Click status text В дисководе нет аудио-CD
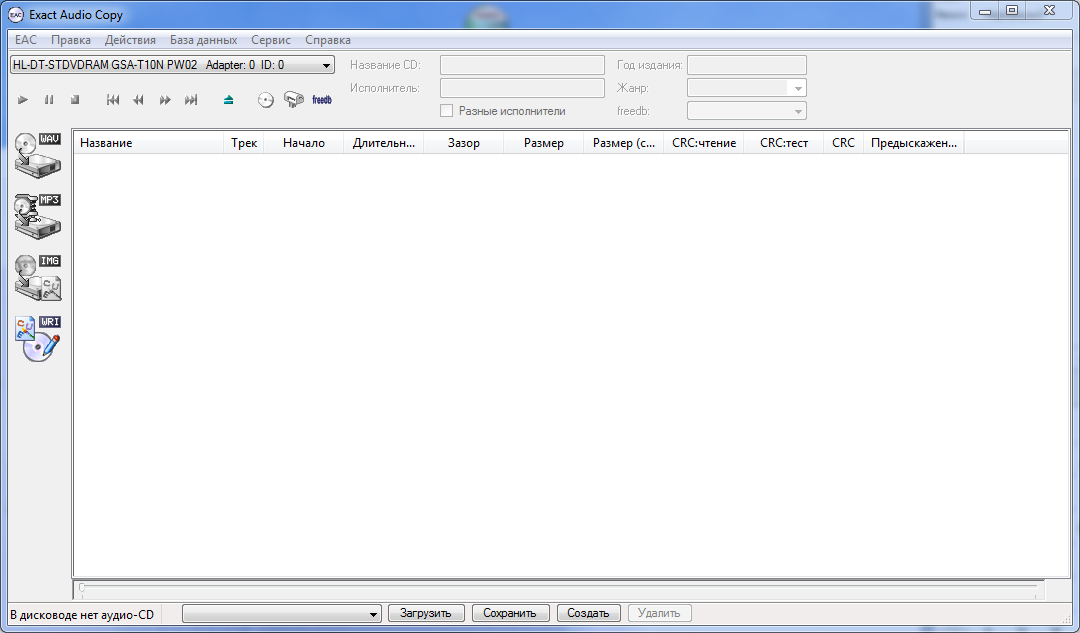This screenshot has height=633, width=1080. [x=82, y=614]
